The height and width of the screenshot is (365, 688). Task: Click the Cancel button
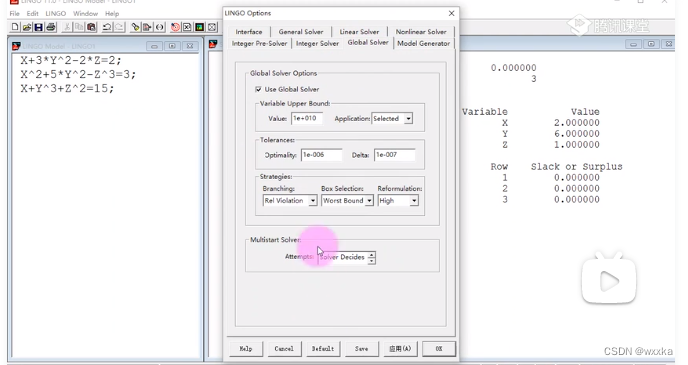pos(284,349)
